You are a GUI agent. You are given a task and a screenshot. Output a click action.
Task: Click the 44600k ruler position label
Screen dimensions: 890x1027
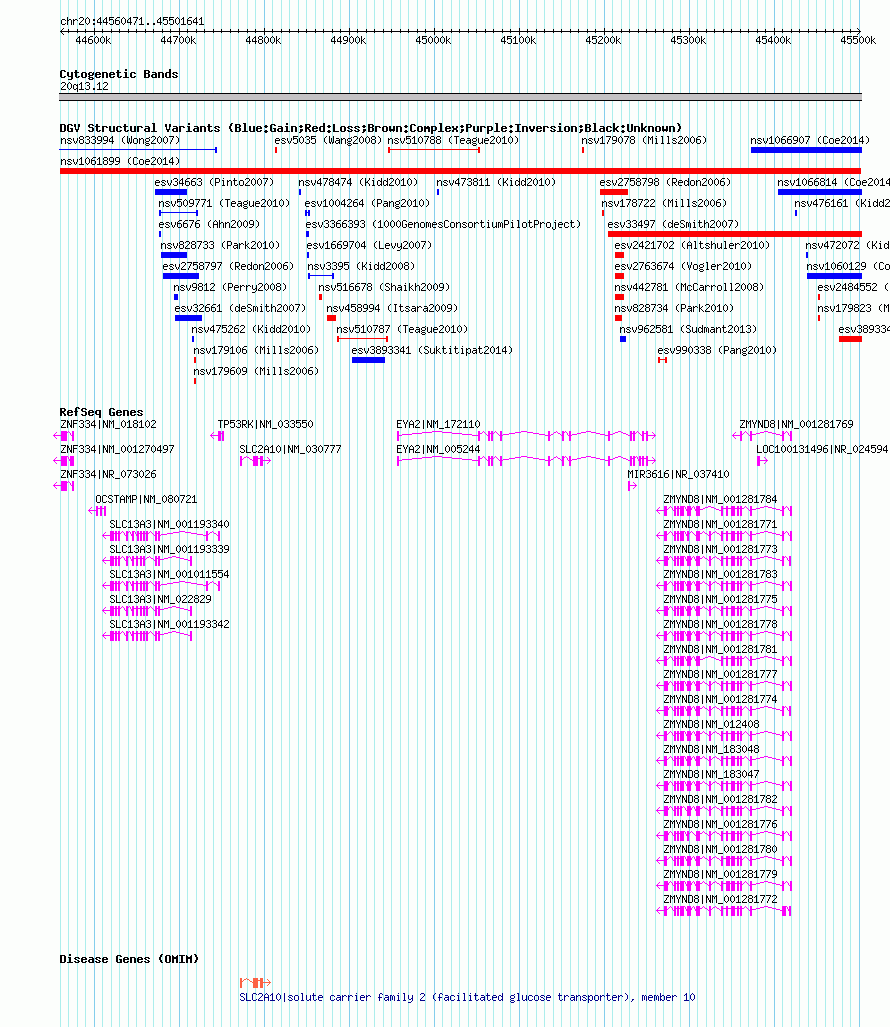click(x=93, y=41)
